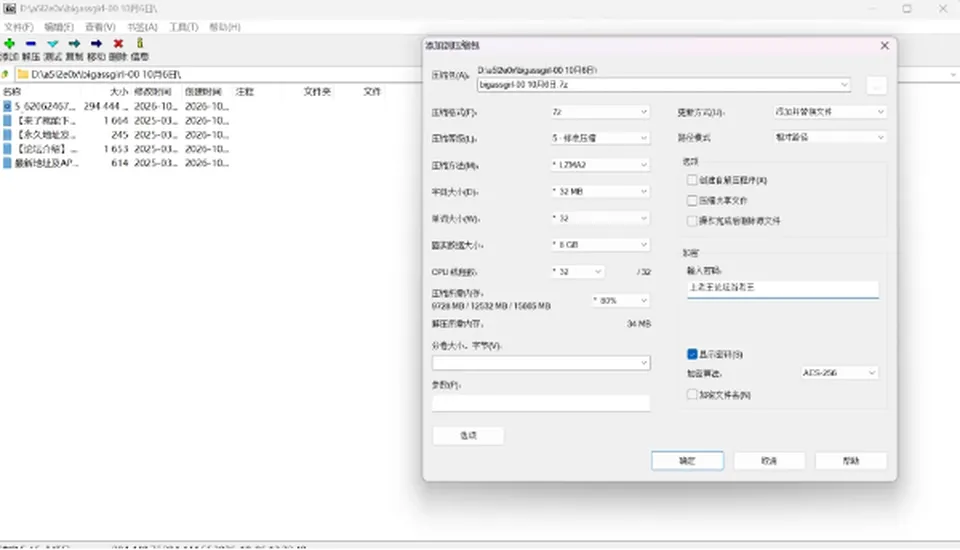Sort by the Modified time column header
960x550 pixels.
[153, 92]
